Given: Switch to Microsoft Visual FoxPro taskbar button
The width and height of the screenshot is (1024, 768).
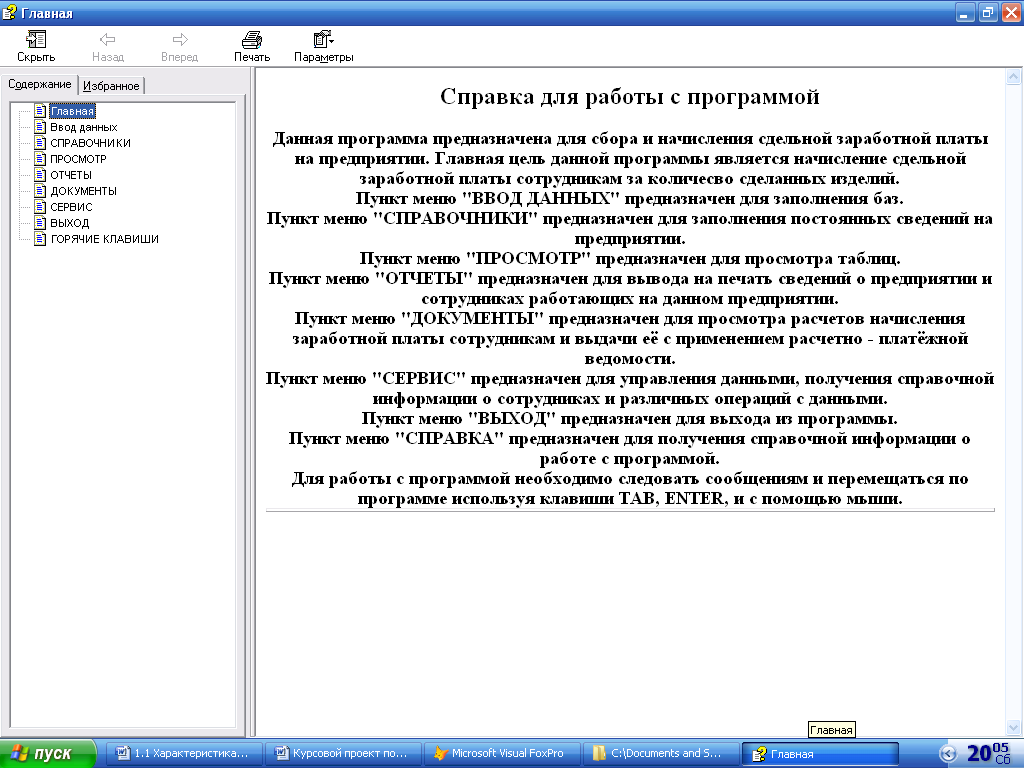Looking at the screenshot, I should [501, 753].
